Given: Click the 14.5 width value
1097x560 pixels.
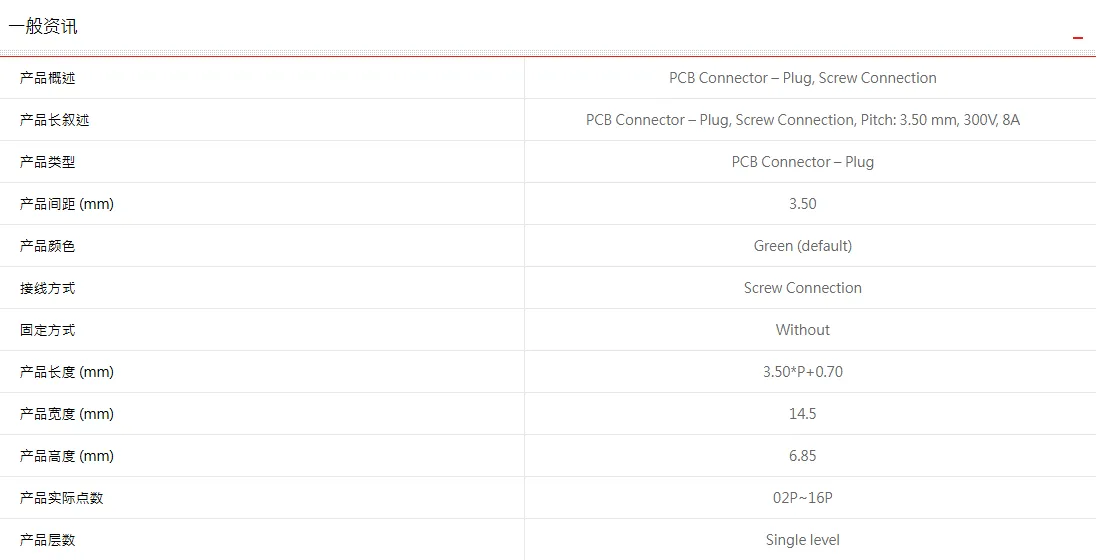Looking at the screenshot, I should 802,414.
